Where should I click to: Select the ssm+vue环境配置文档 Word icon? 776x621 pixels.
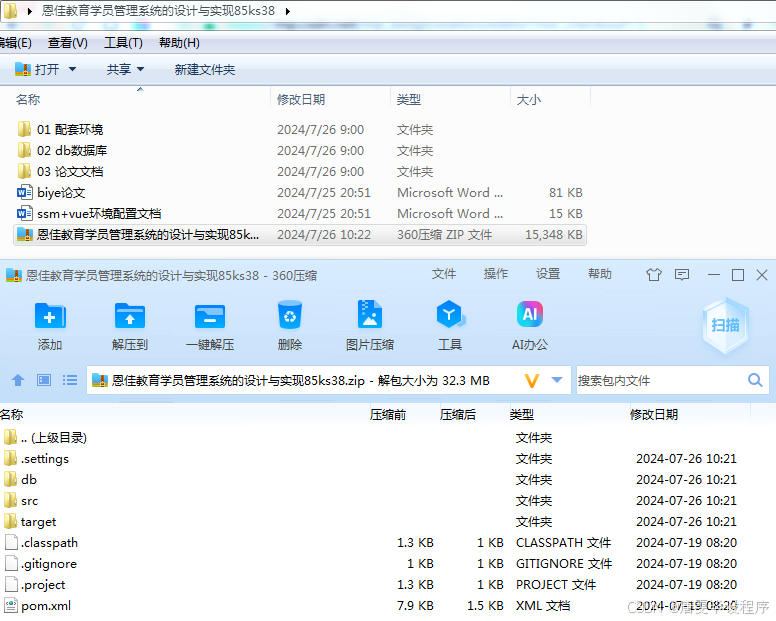tap(25, 213)
